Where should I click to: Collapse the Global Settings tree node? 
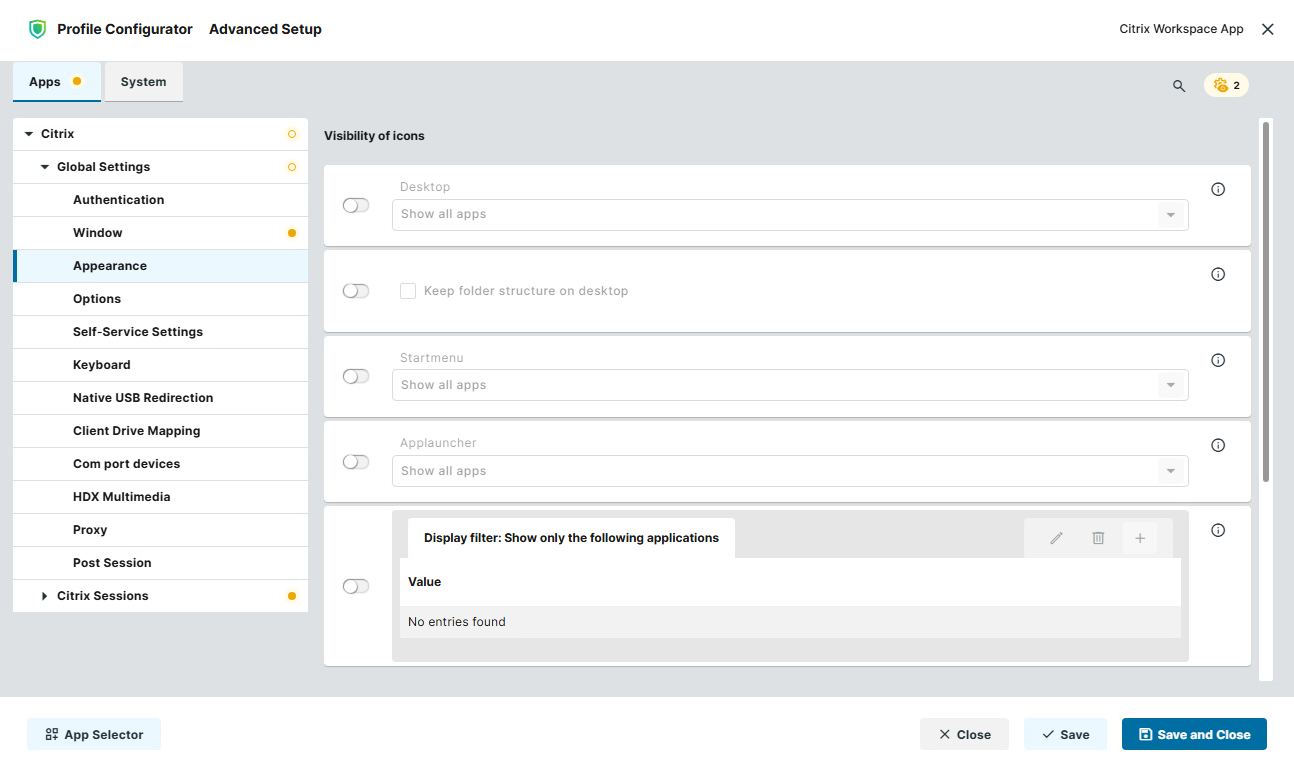click(45, 167)
